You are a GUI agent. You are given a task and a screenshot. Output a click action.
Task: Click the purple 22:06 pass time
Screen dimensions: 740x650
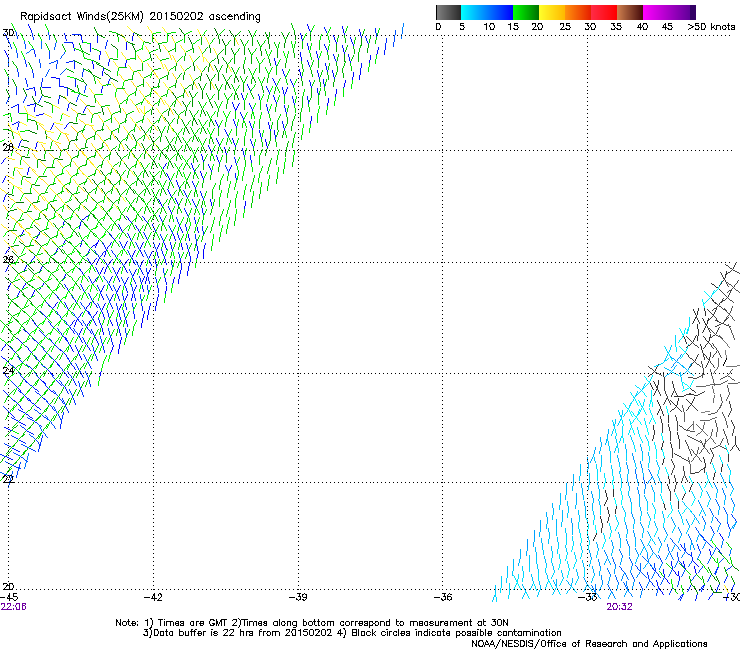click(13, 607)
